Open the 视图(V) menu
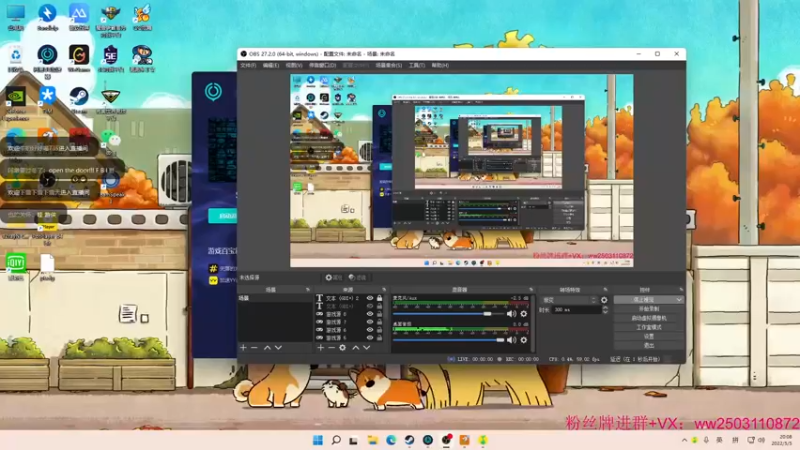Viewport: 800px width, 450px height. pos(294,65)
